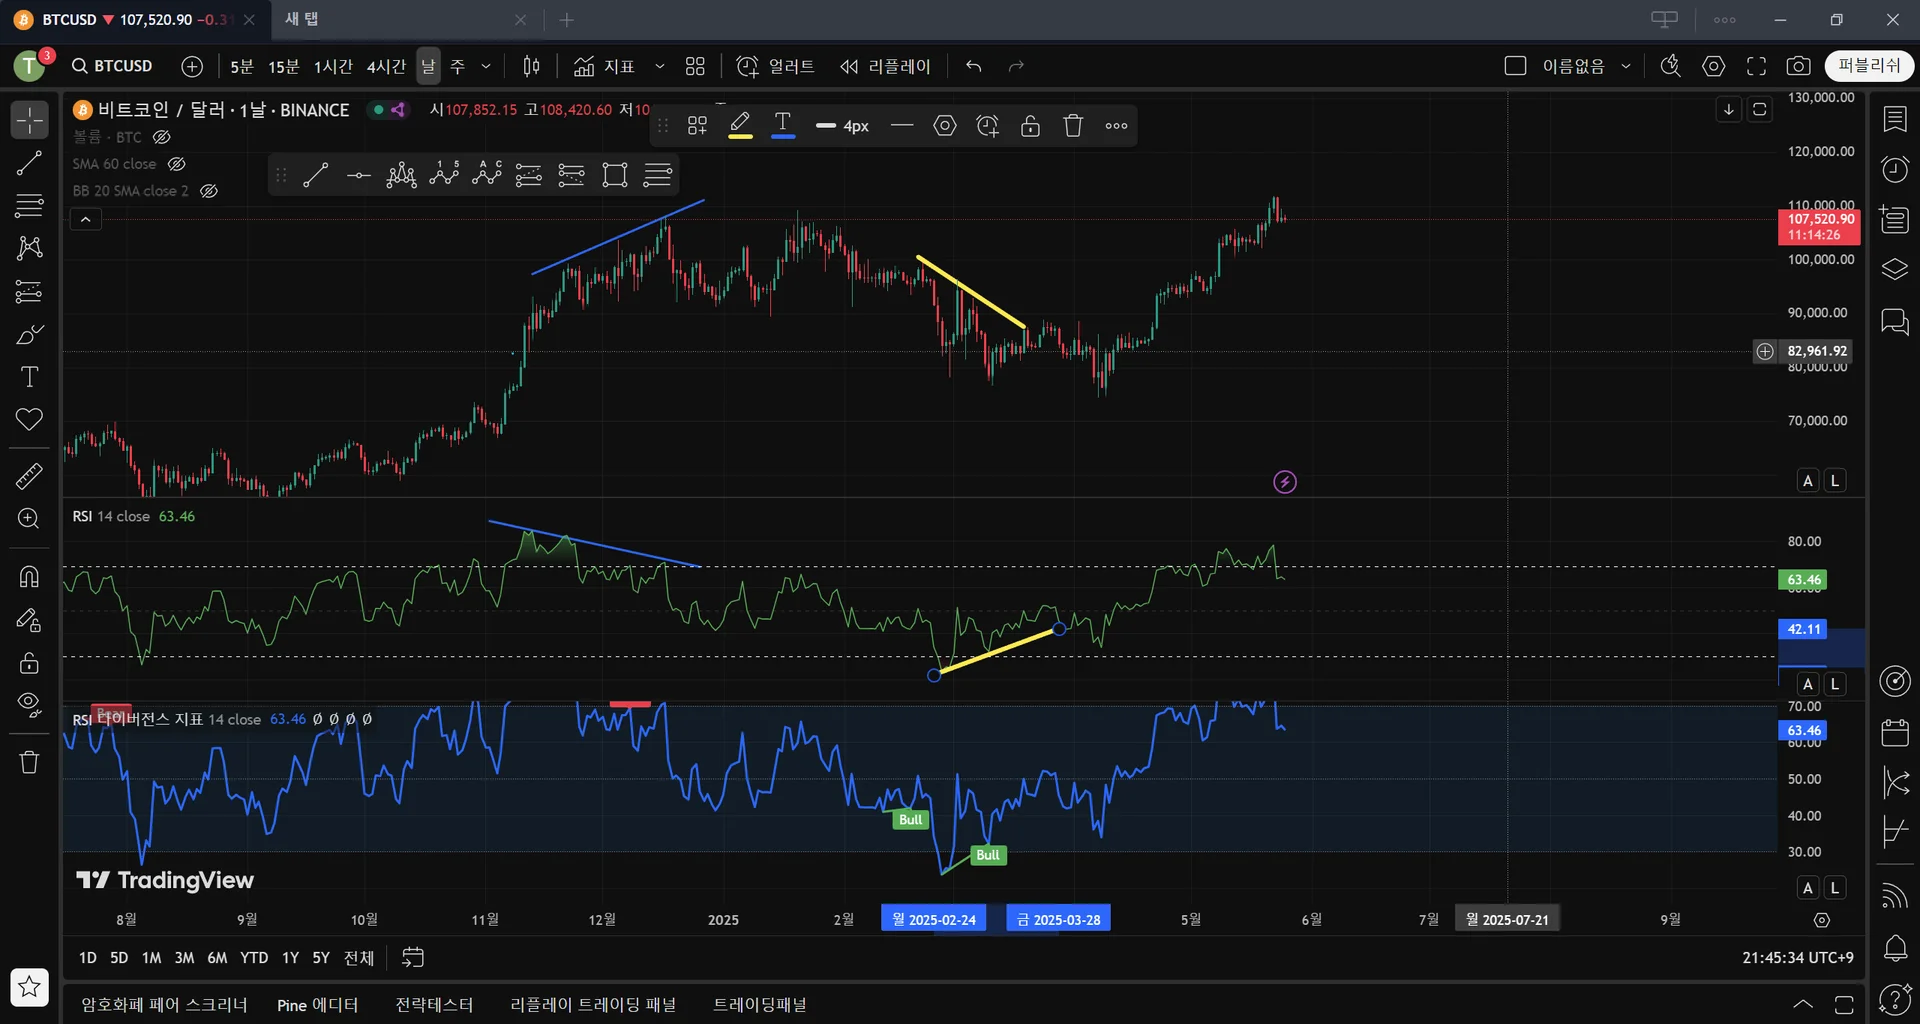The height and width of the screenshot is (1024, 1920).
Task: Select the text tool in left sidebar
Action: click(29, 377)
